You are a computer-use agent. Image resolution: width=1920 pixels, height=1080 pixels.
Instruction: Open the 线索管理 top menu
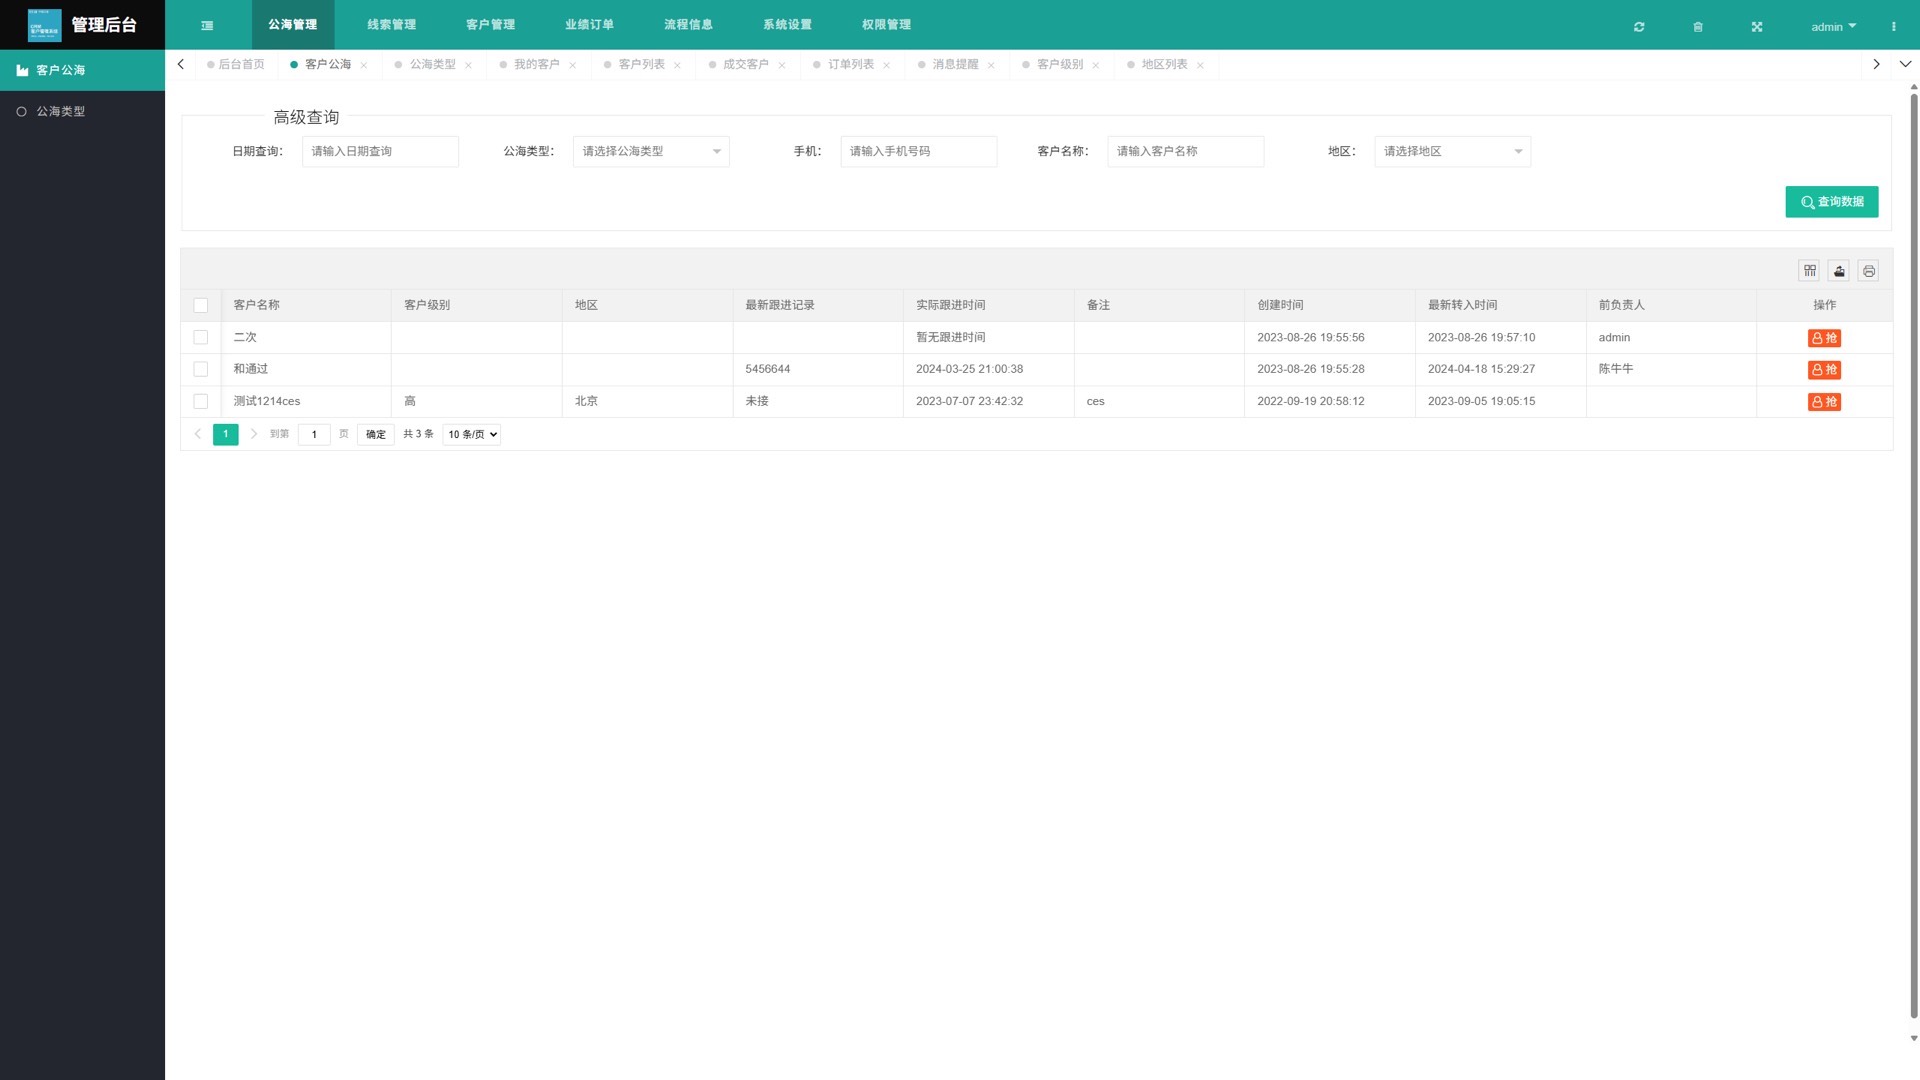click(x=392, y=25)
